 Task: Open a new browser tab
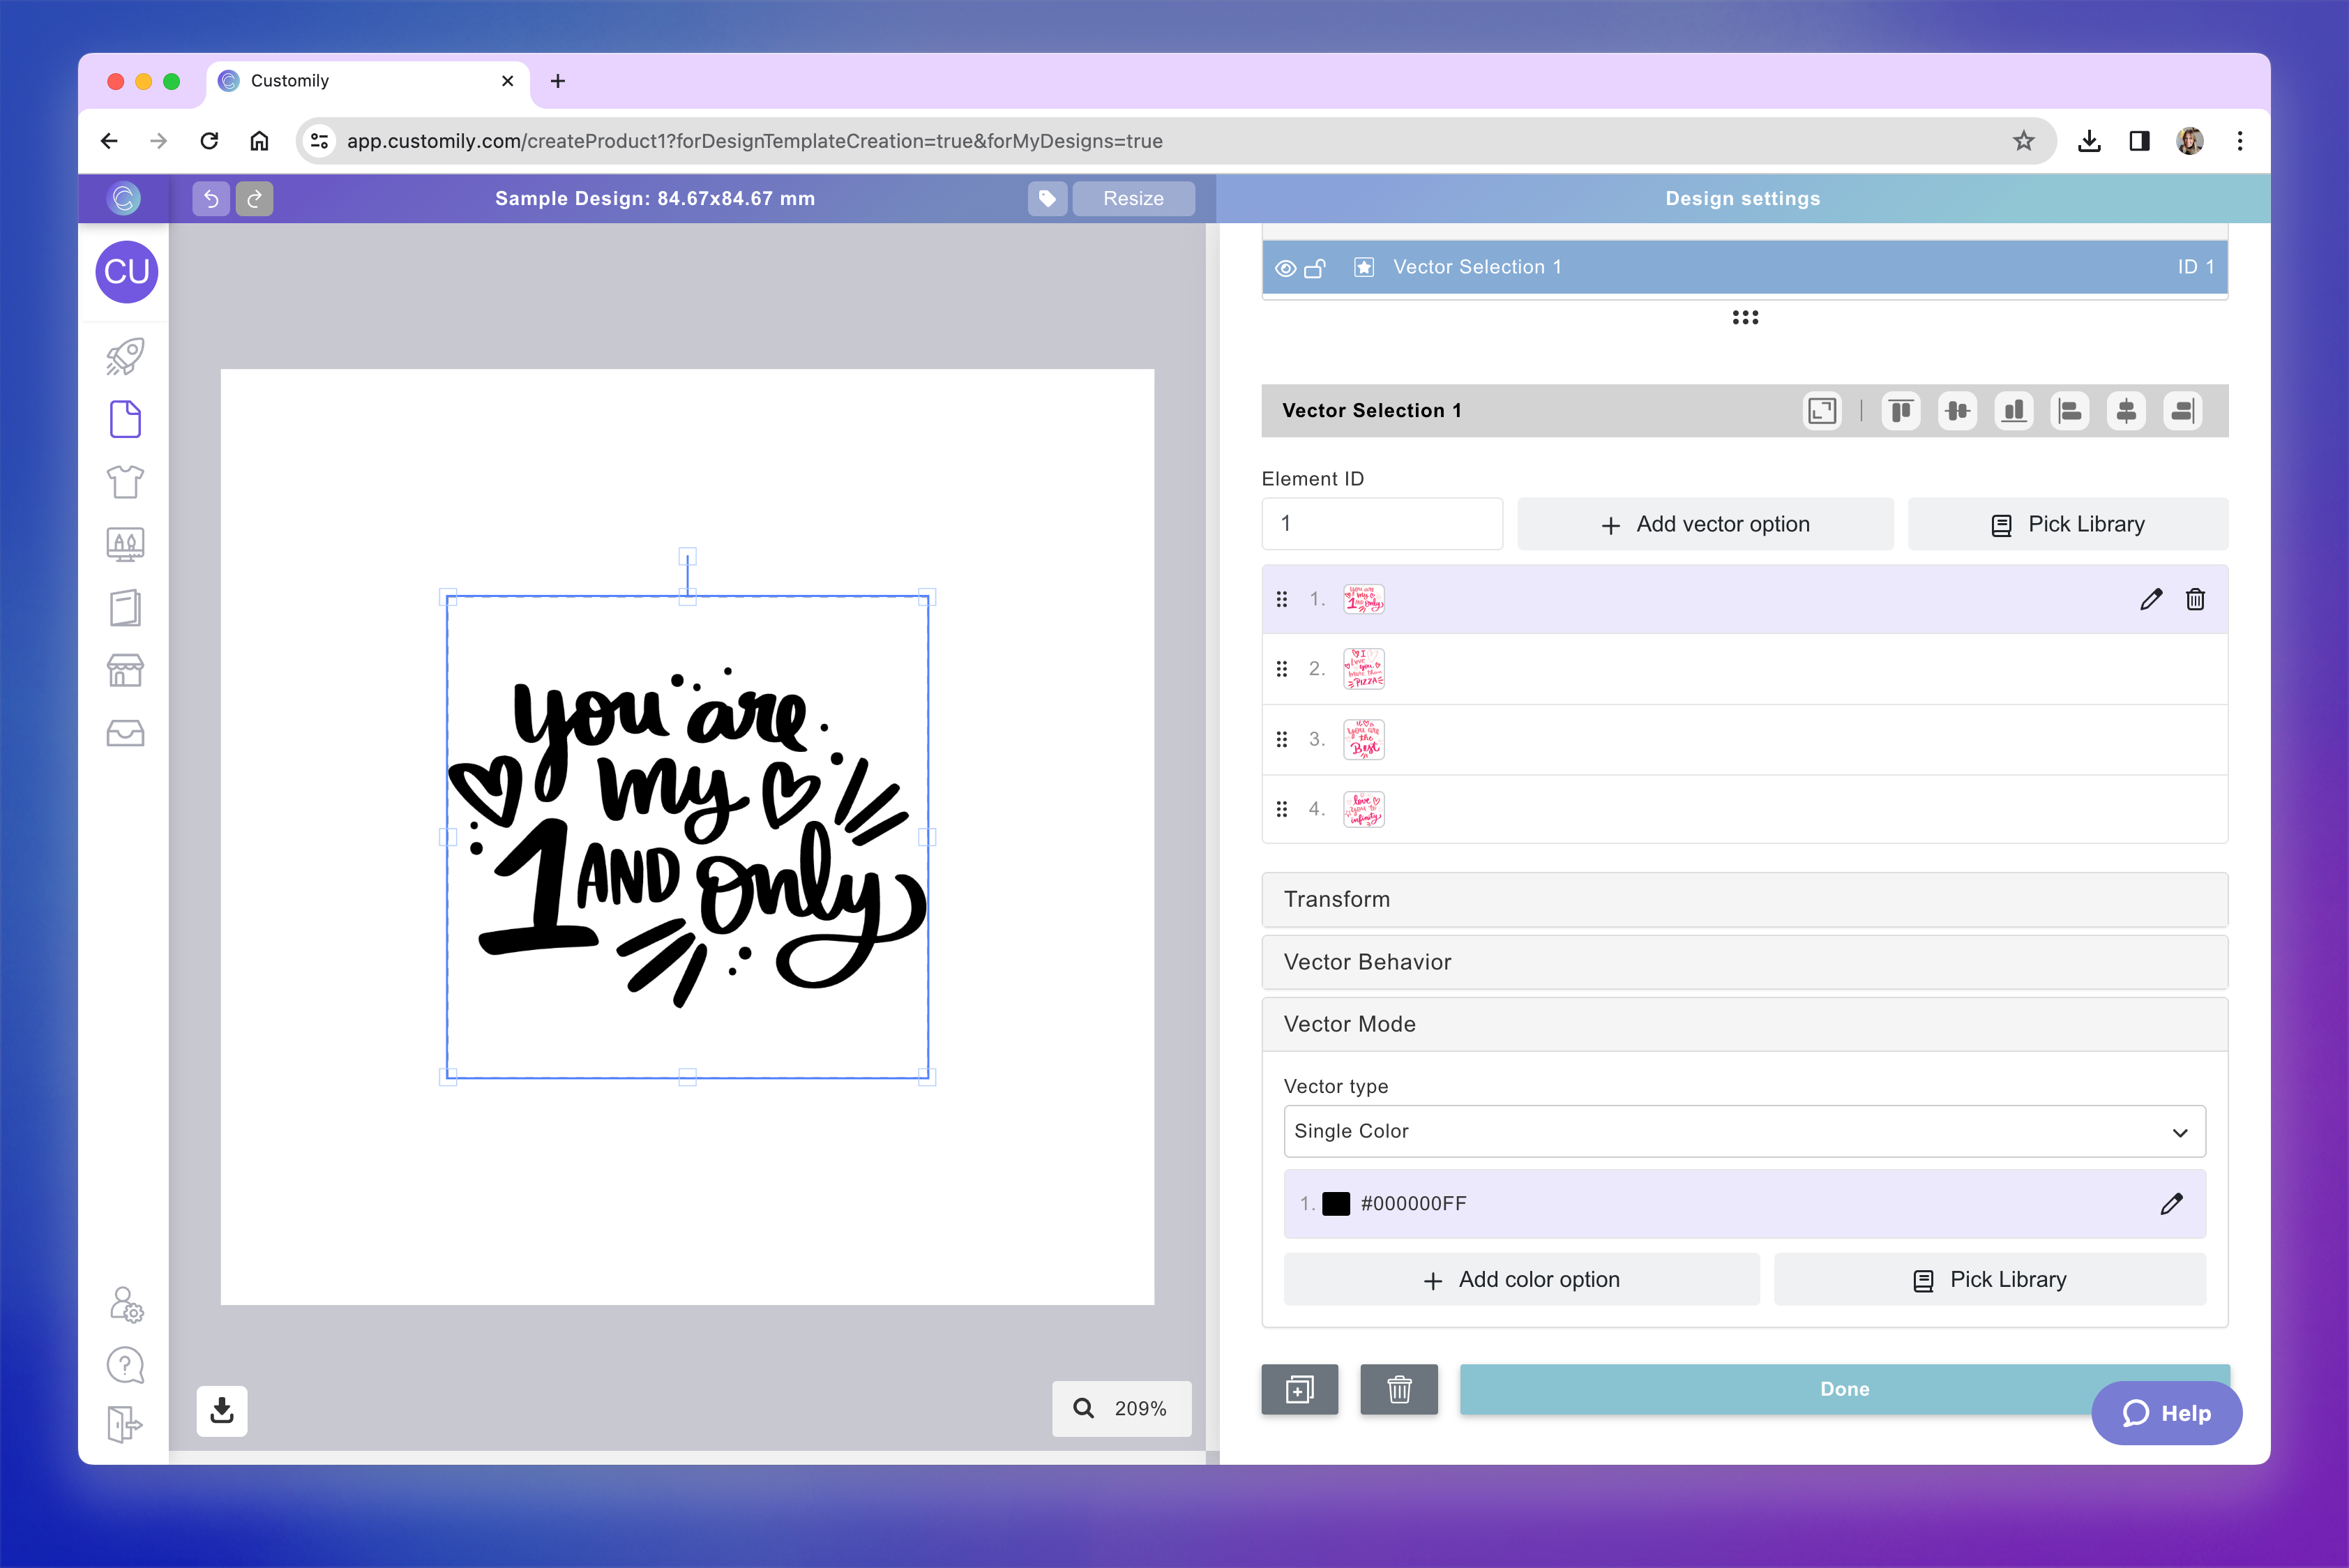pyautogui.click(x=558, y=81)
